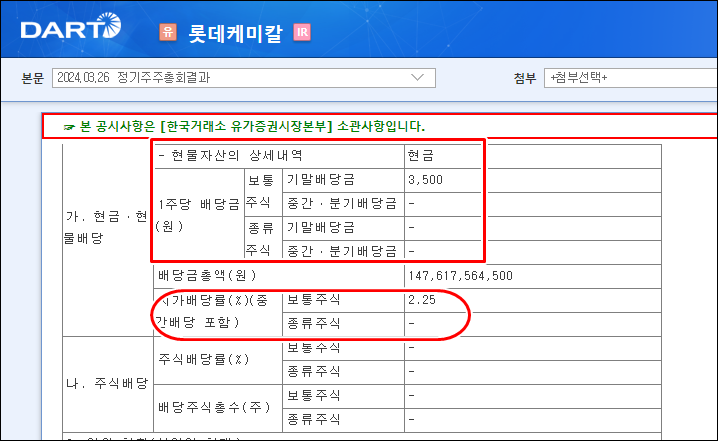Click the DART logo
718x441 pixels.
tap(71, 27)
